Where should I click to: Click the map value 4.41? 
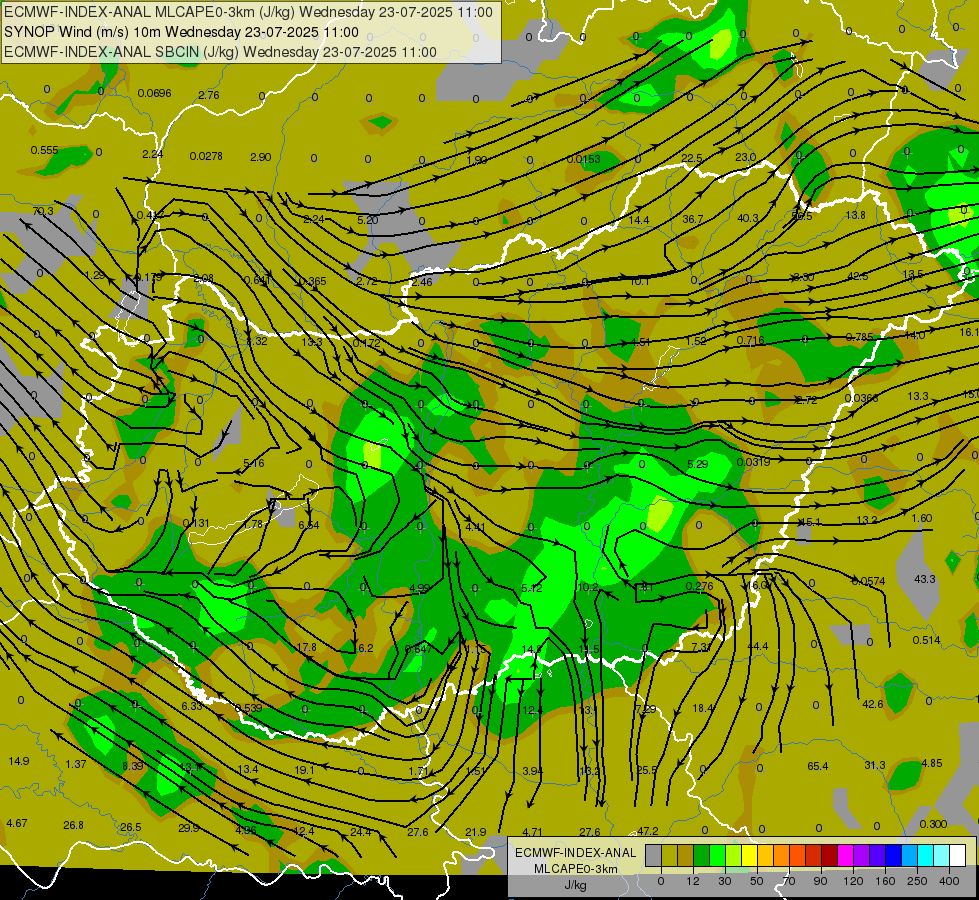tap(475, 527)
